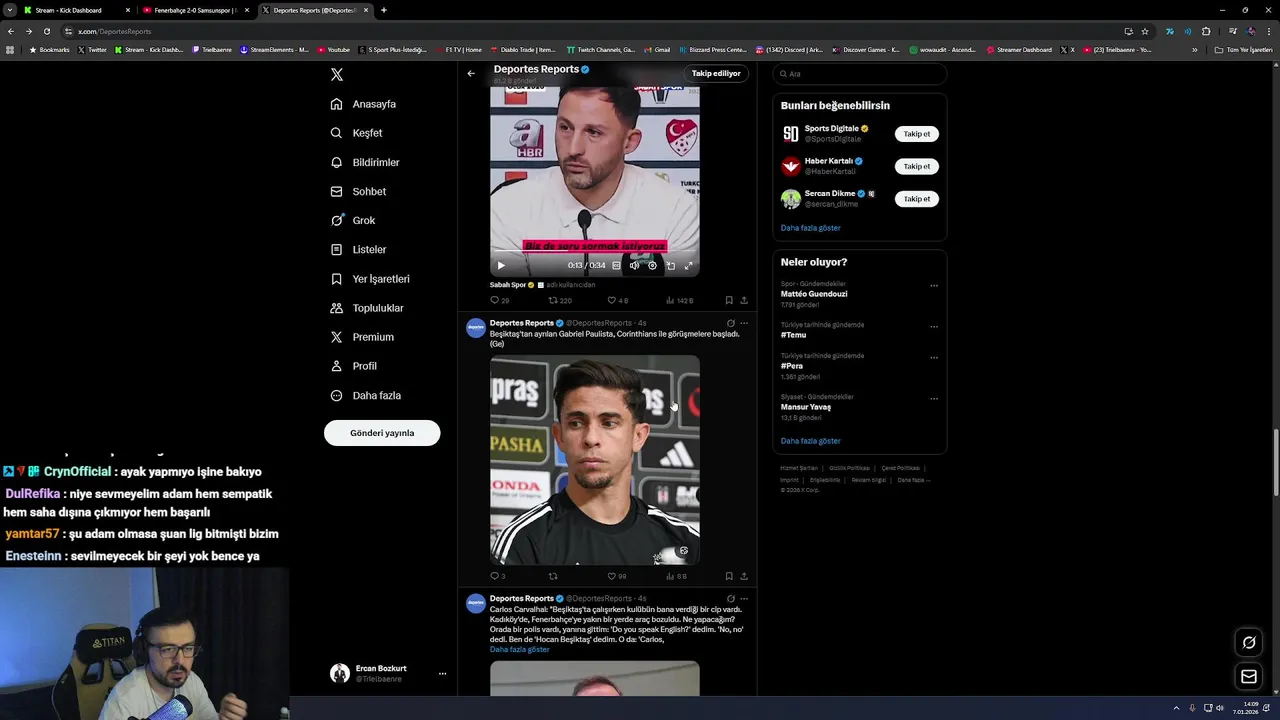Open more menu on Carlos Carvalhal post

[743, 599]
